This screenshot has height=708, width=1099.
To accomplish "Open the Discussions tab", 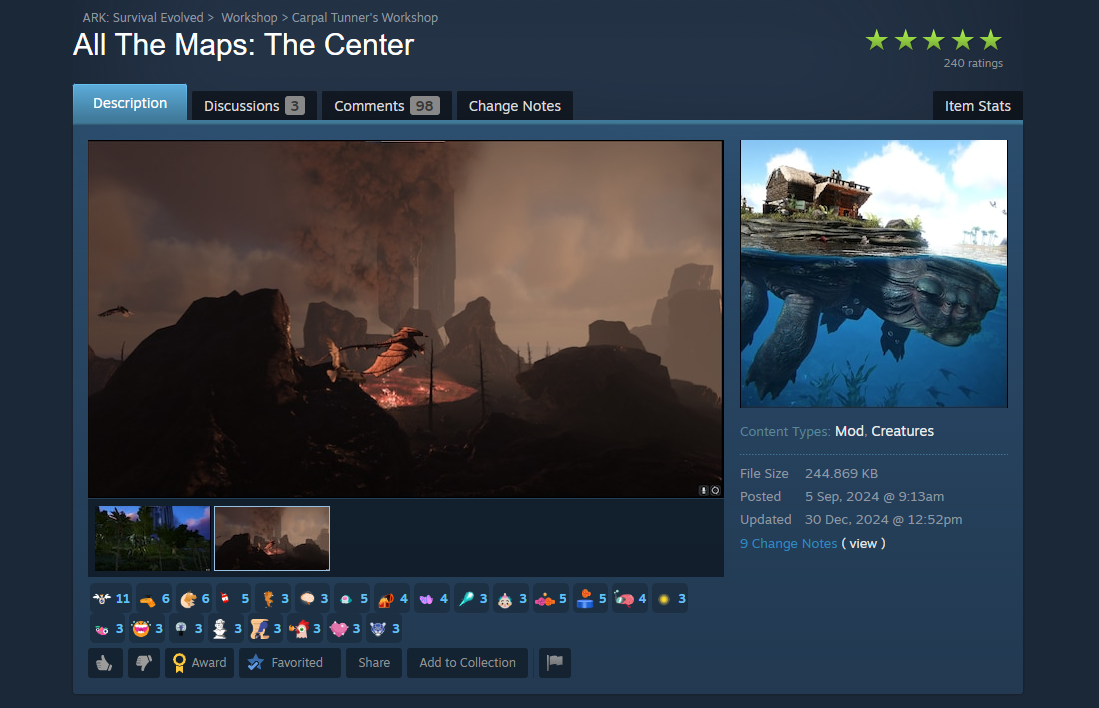I will tap(254, 106).
